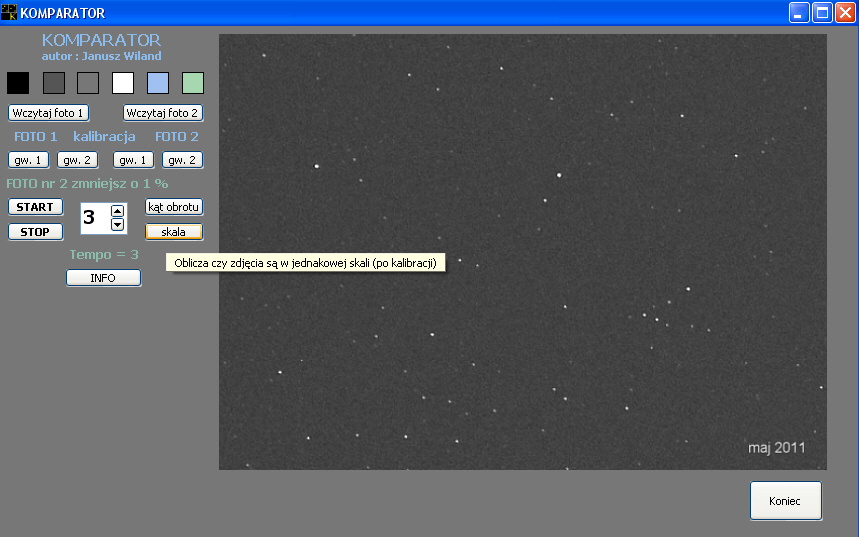
Task: Select the black background color swatch
Action: (x=18, y=83)
